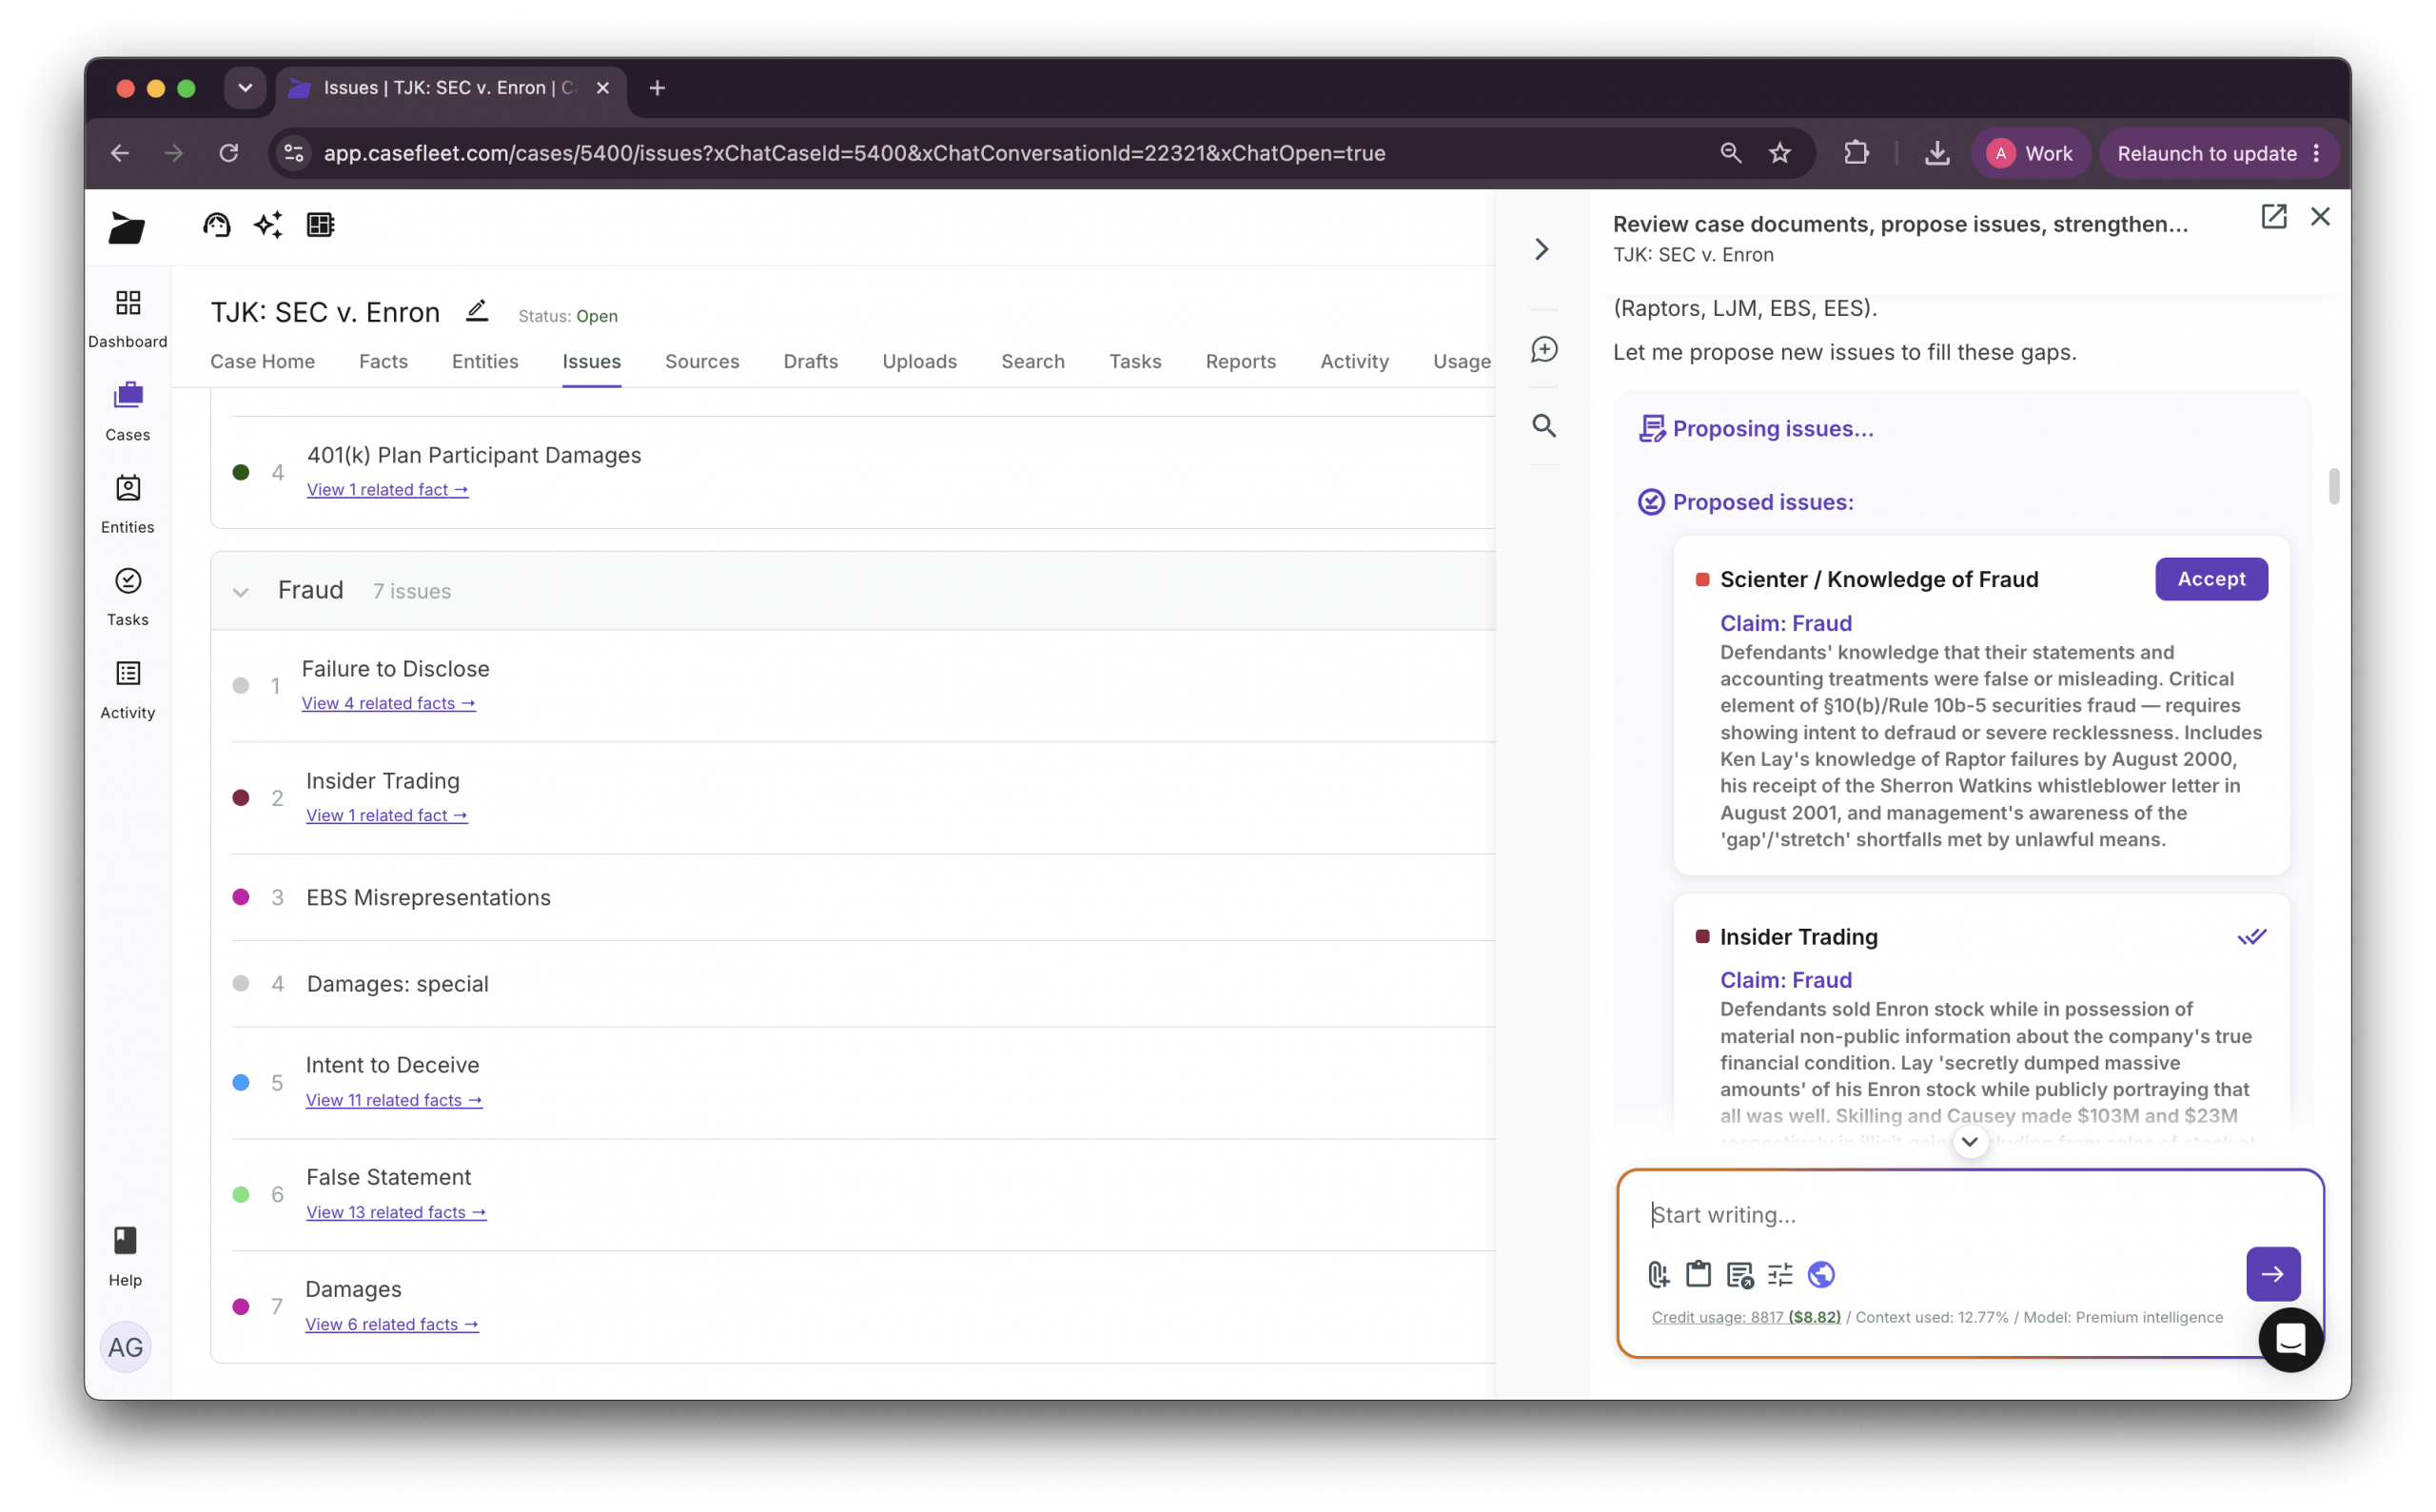View 6 related facts for Damages
The image size is (2436, 1512).
(391, 1324)
